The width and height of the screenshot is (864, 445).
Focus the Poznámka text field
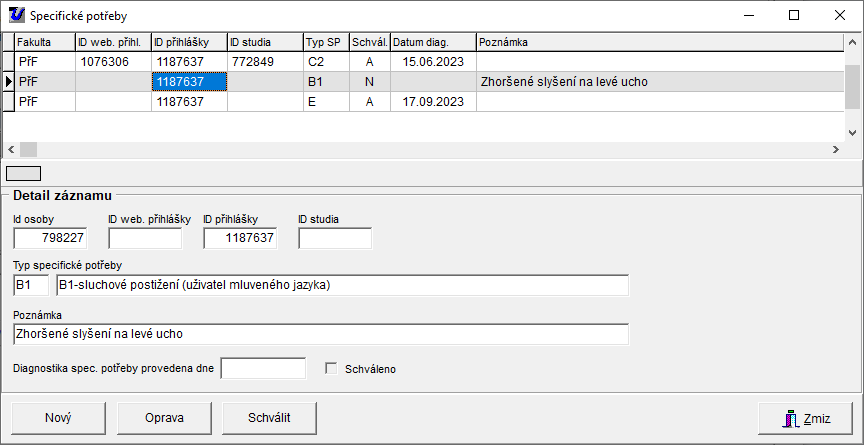pos(320,334)
